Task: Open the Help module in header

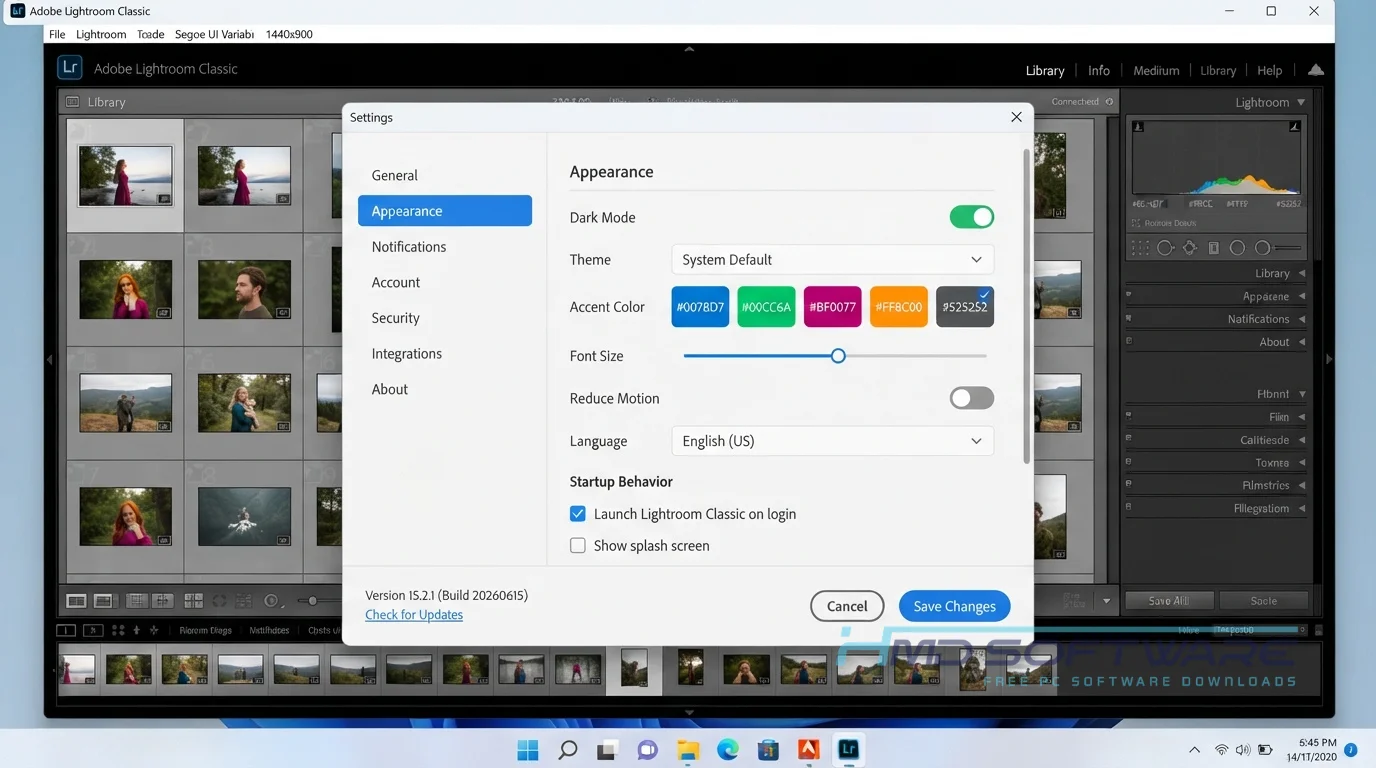Action: 1270,70
